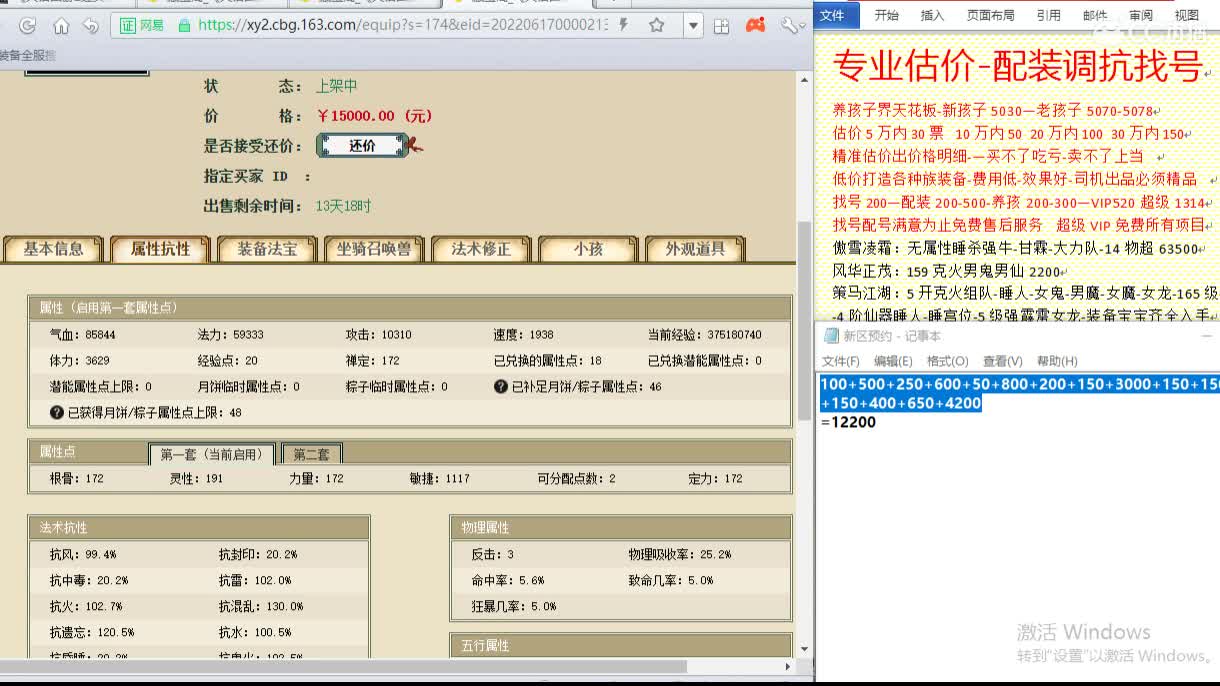Select the 属性抗性 tab
Image resolution: width=1220 pixels, height=686 pixels.
point(160,249)
